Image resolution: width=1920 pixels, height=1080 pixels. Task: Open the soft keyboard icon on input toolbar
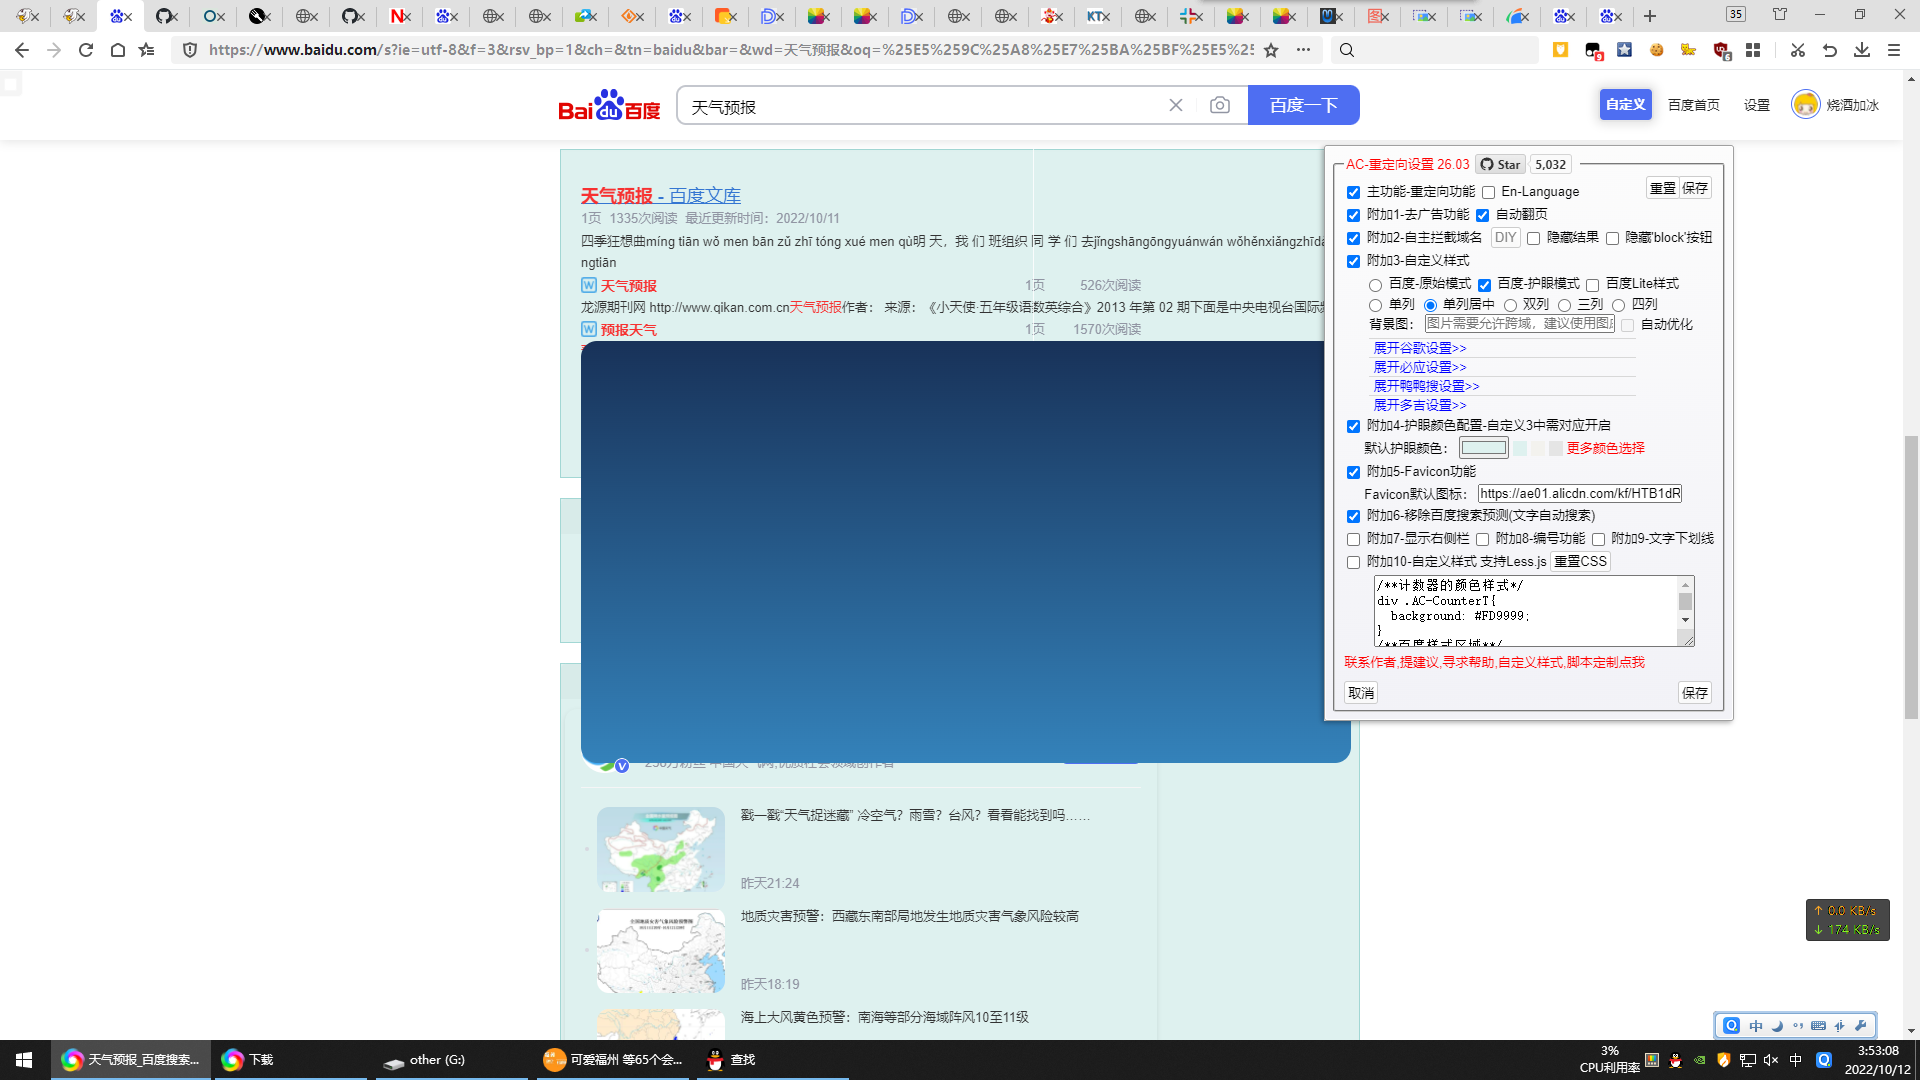tap(1818, 1026)
